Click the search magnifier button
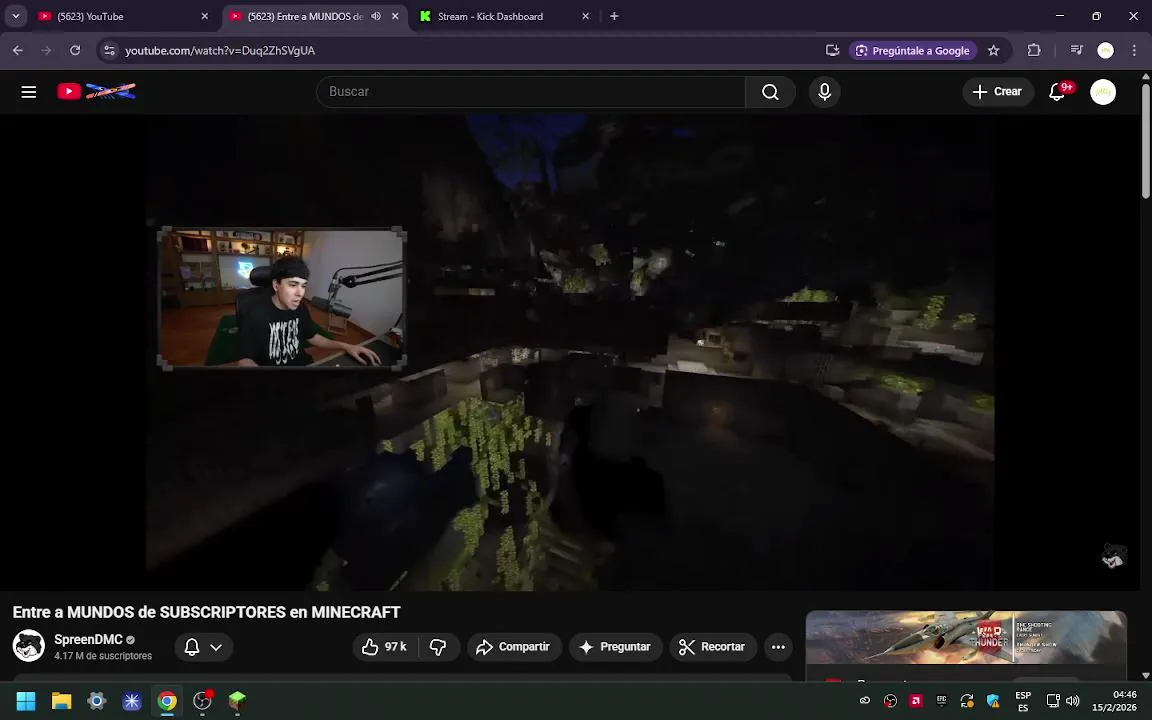This screenshot has width=1152, height=720. point(770,92)
